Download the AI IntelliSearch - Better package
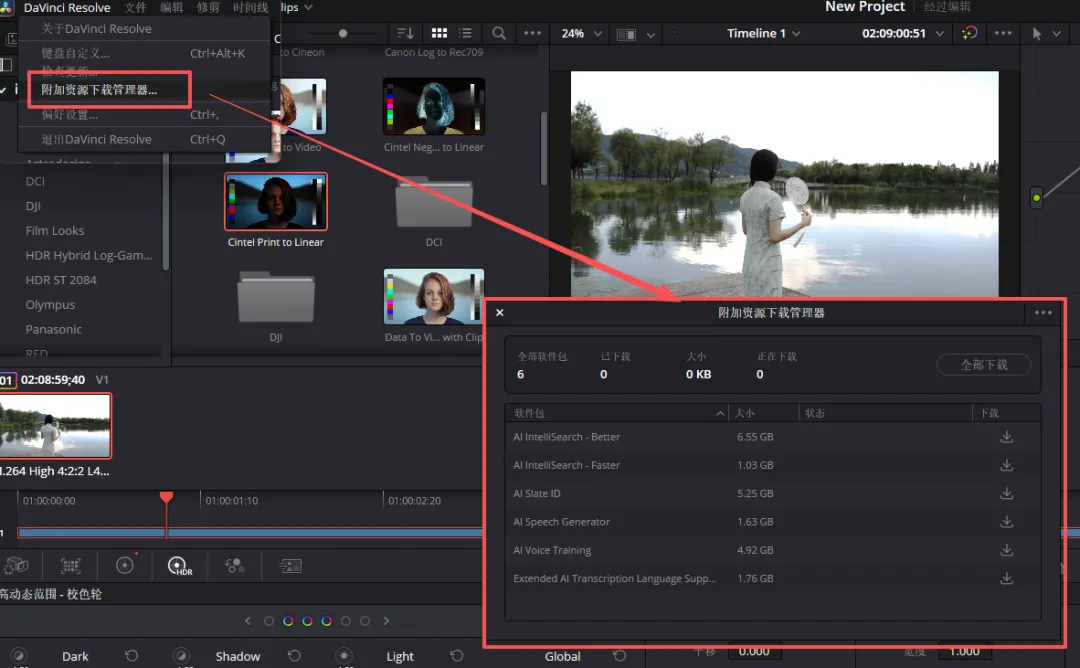The image size is (1080, 668). [x=1006, y=437]
